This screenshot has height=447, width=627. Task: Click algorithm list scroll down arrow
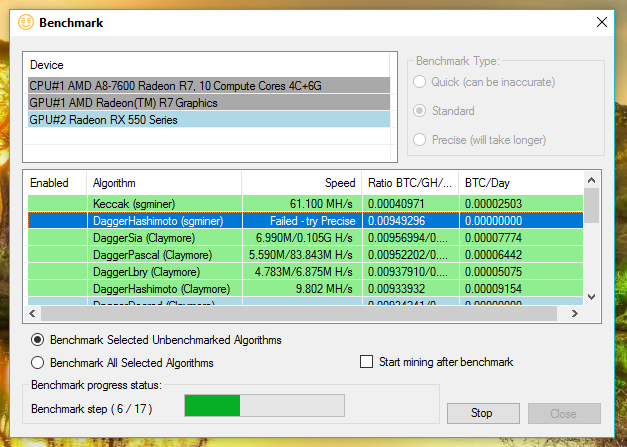[591, 297]
